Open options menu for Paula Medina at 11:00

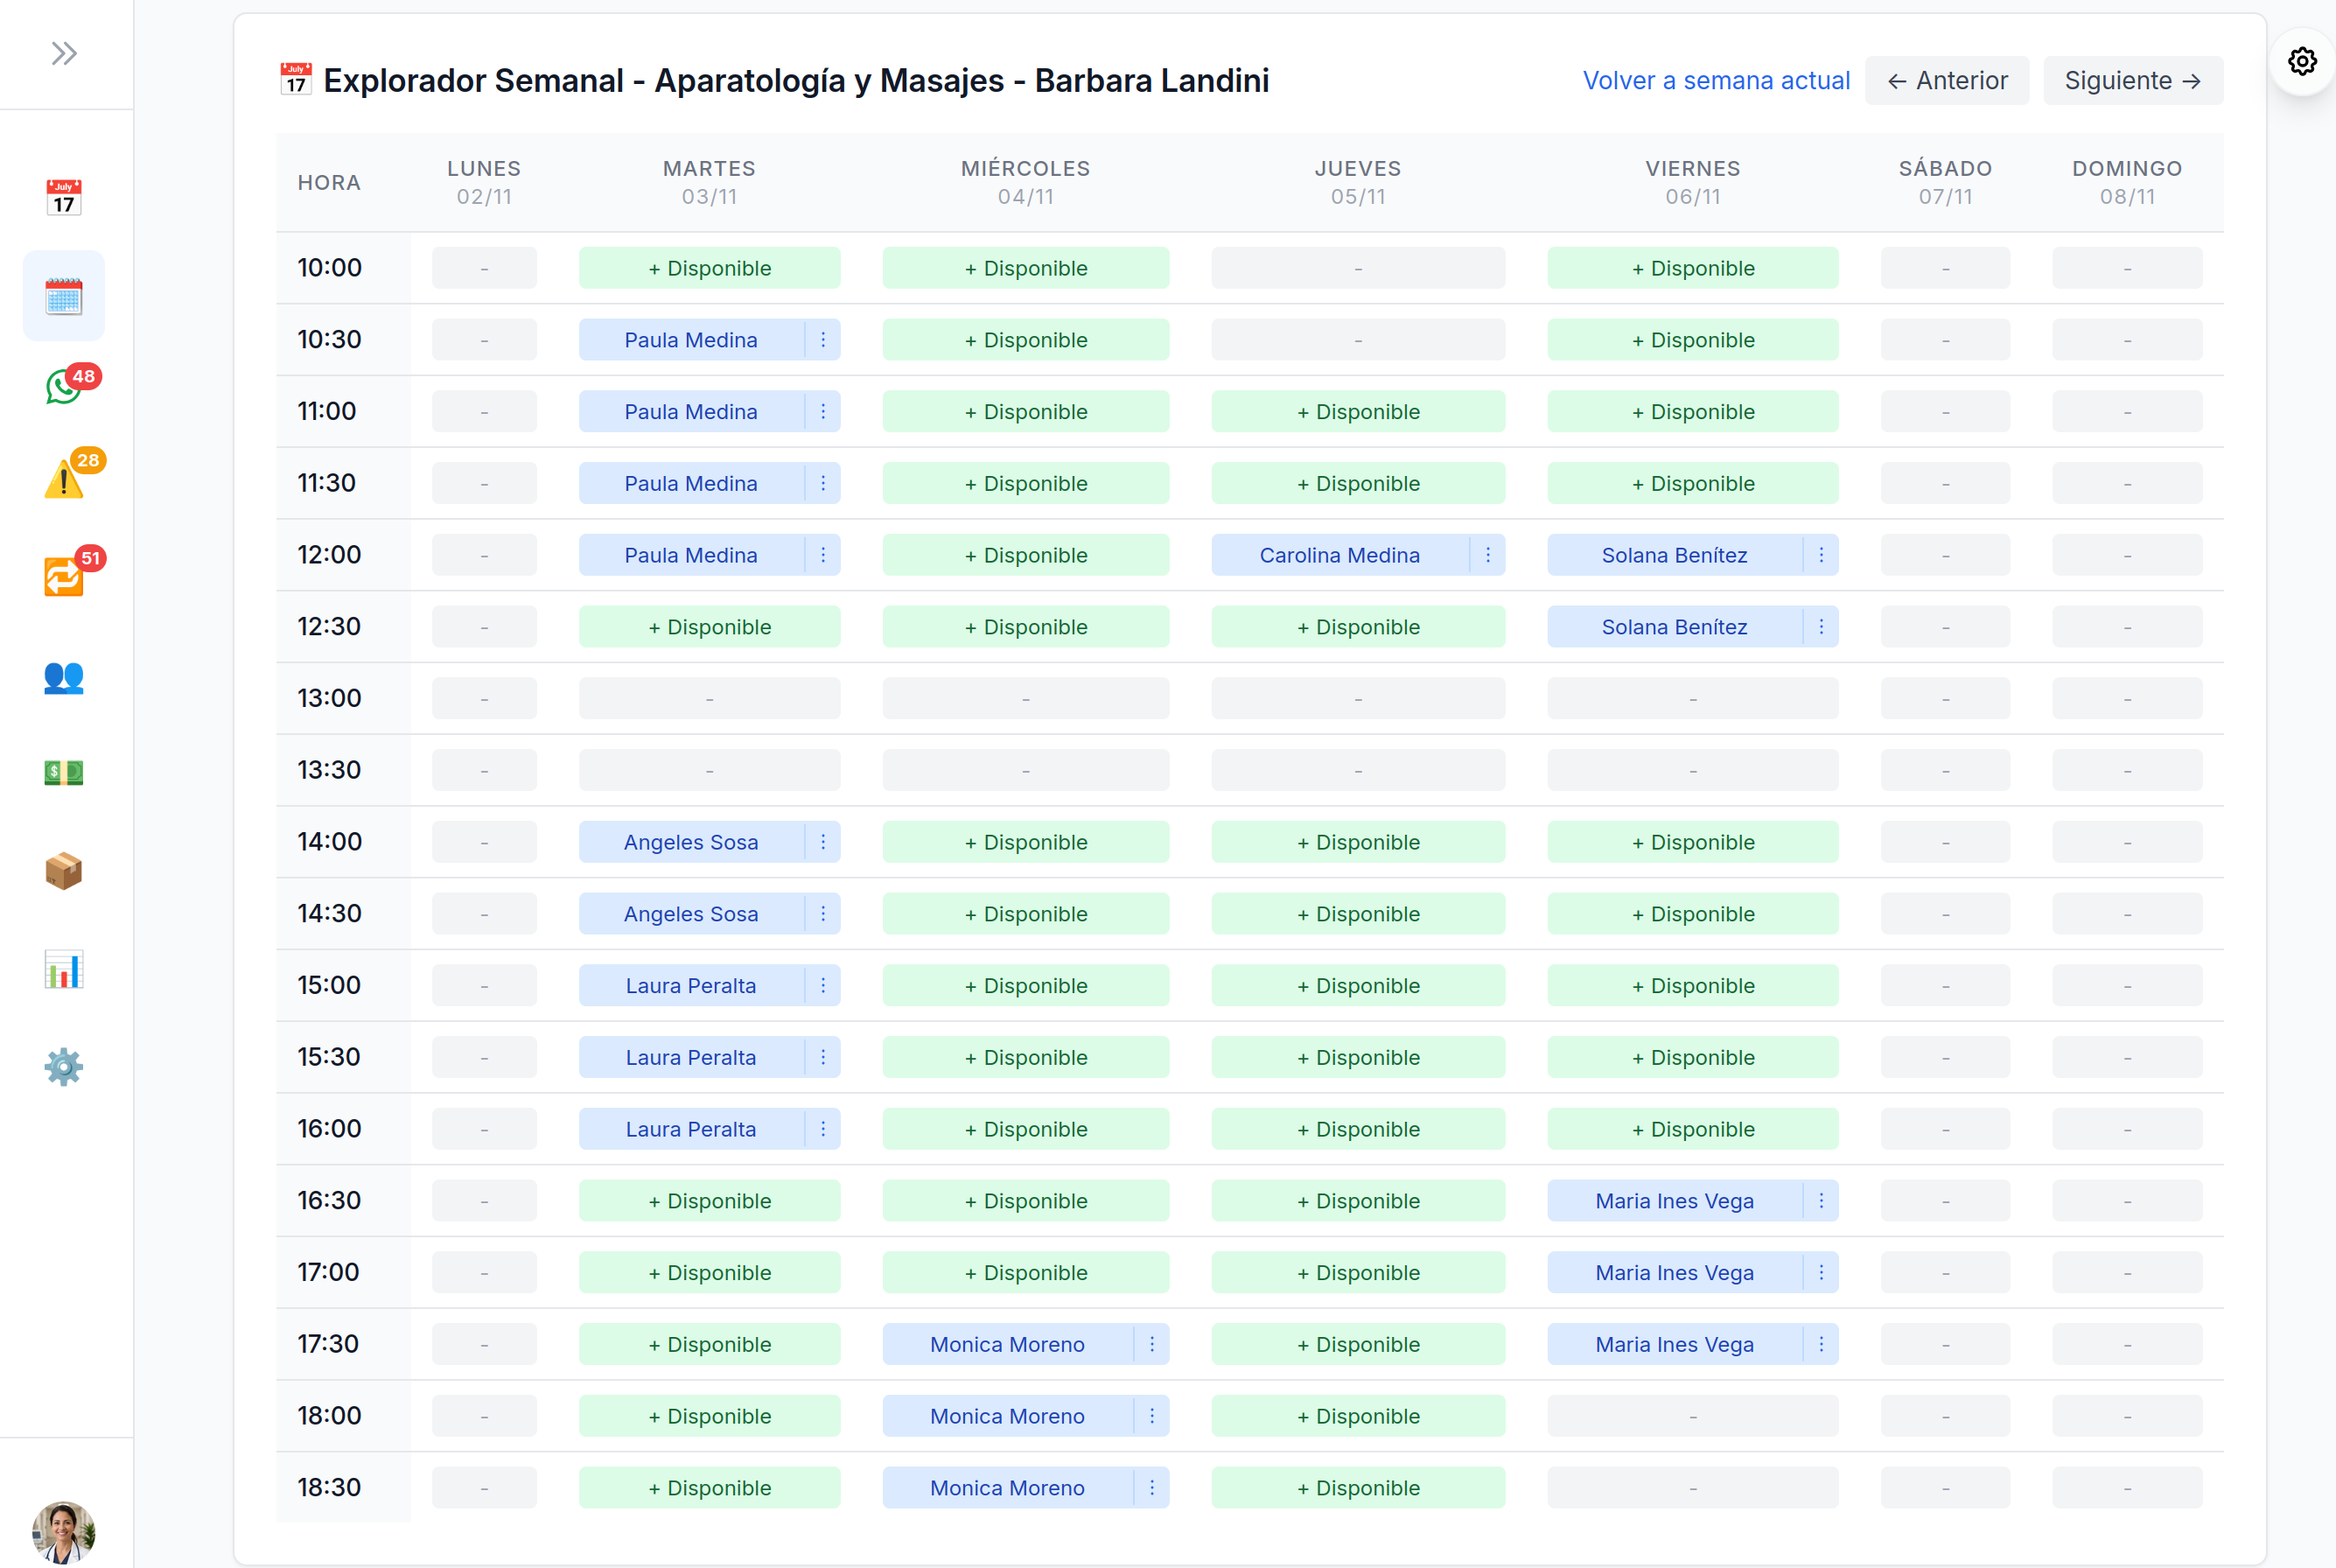[x=823, y=412]
